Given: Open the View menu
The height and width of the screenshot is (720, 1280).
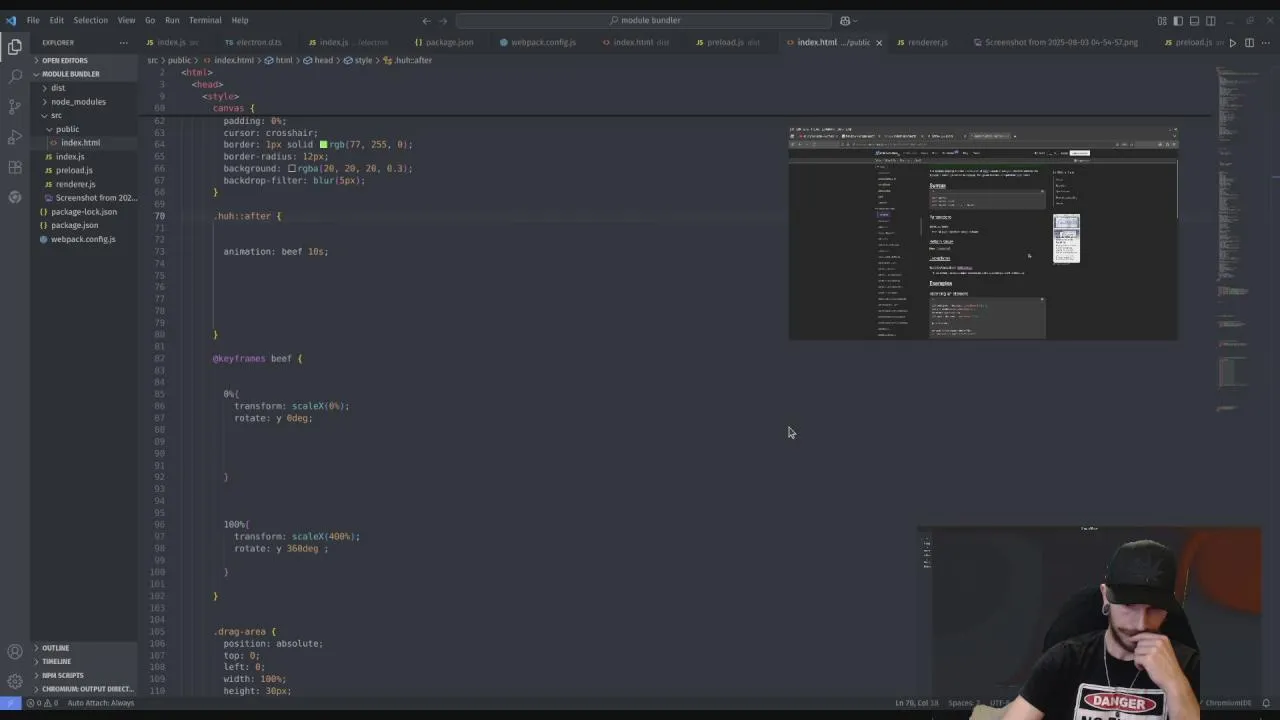Looking at the screenshot, I should pos(126,20).
